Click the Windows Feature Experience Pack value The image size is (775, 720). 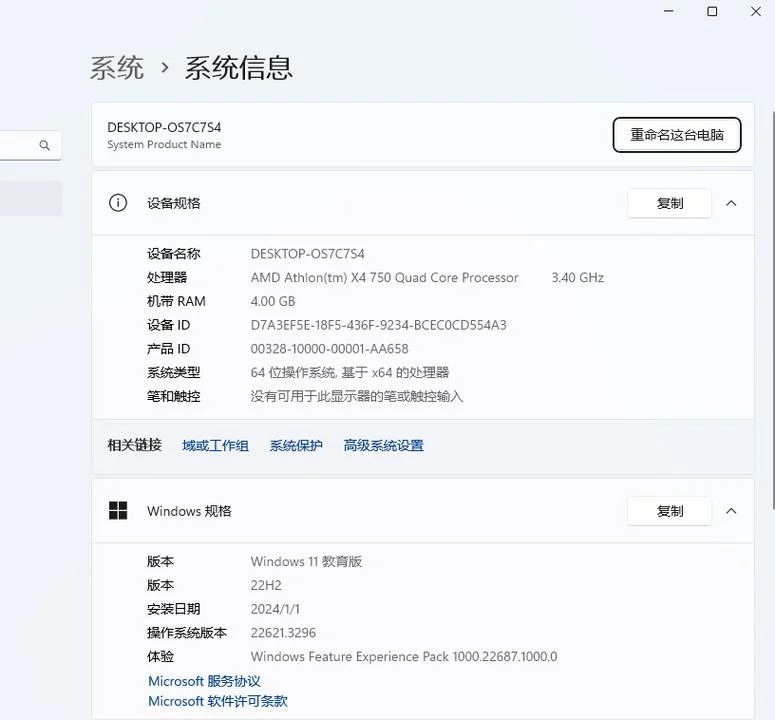click(x=404, y=656)
